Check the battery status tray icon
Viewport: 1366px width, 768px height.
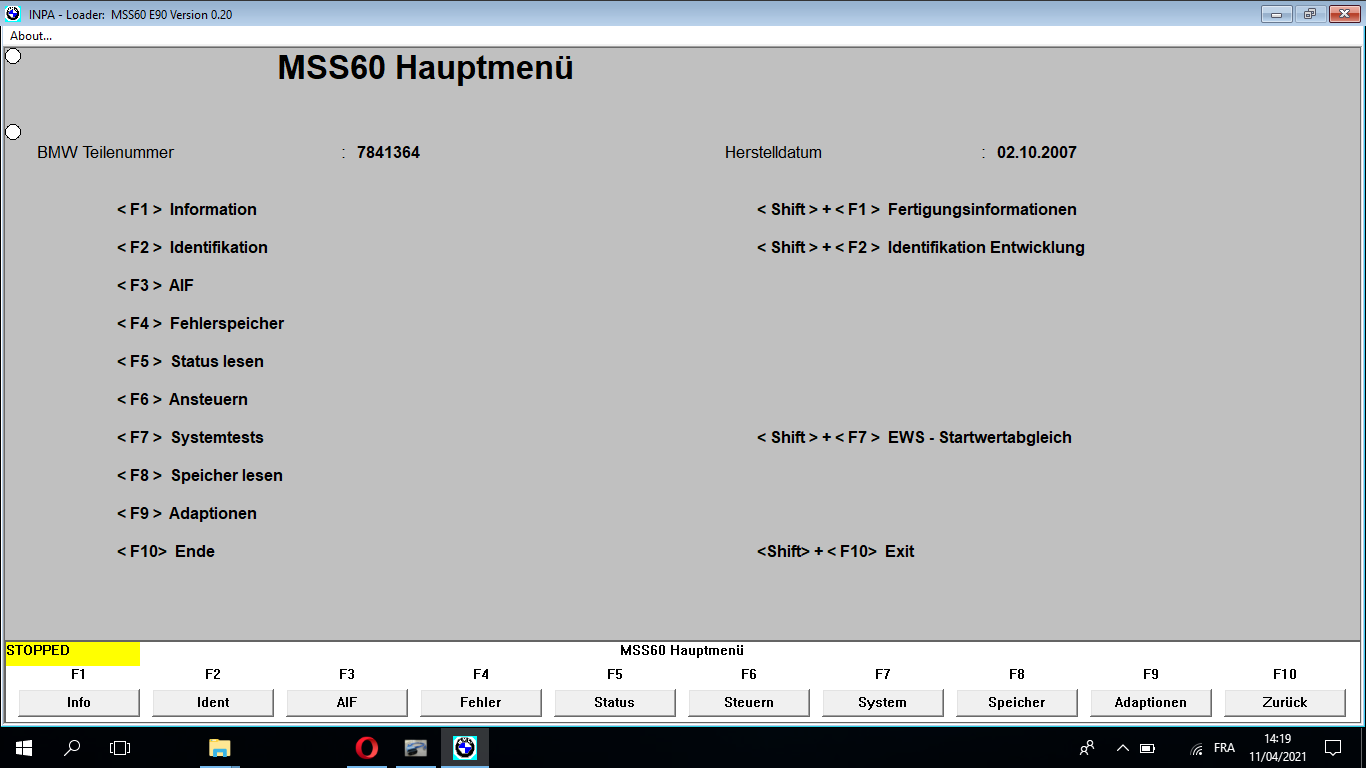1148,748
